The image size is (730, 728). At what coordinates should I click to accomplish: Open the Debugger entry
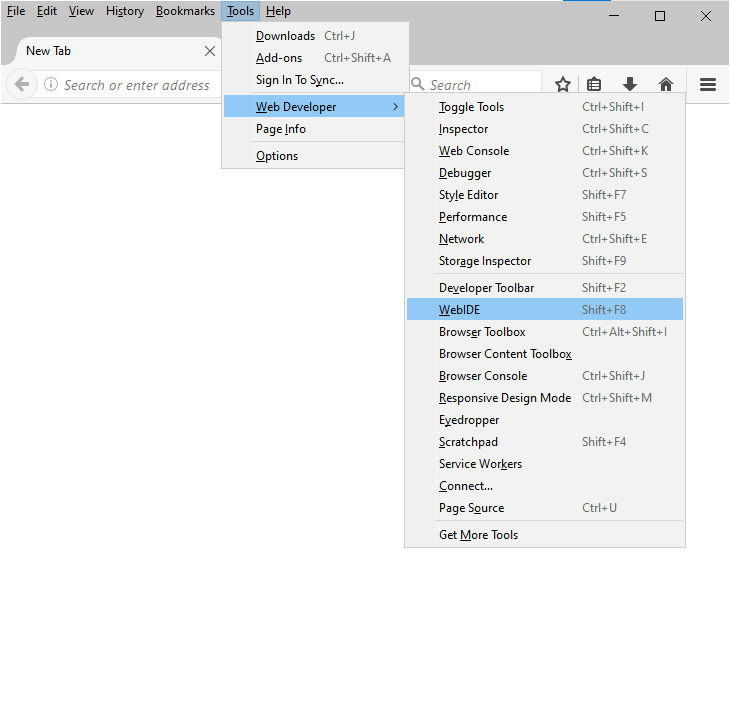click(x=545, y=173)
